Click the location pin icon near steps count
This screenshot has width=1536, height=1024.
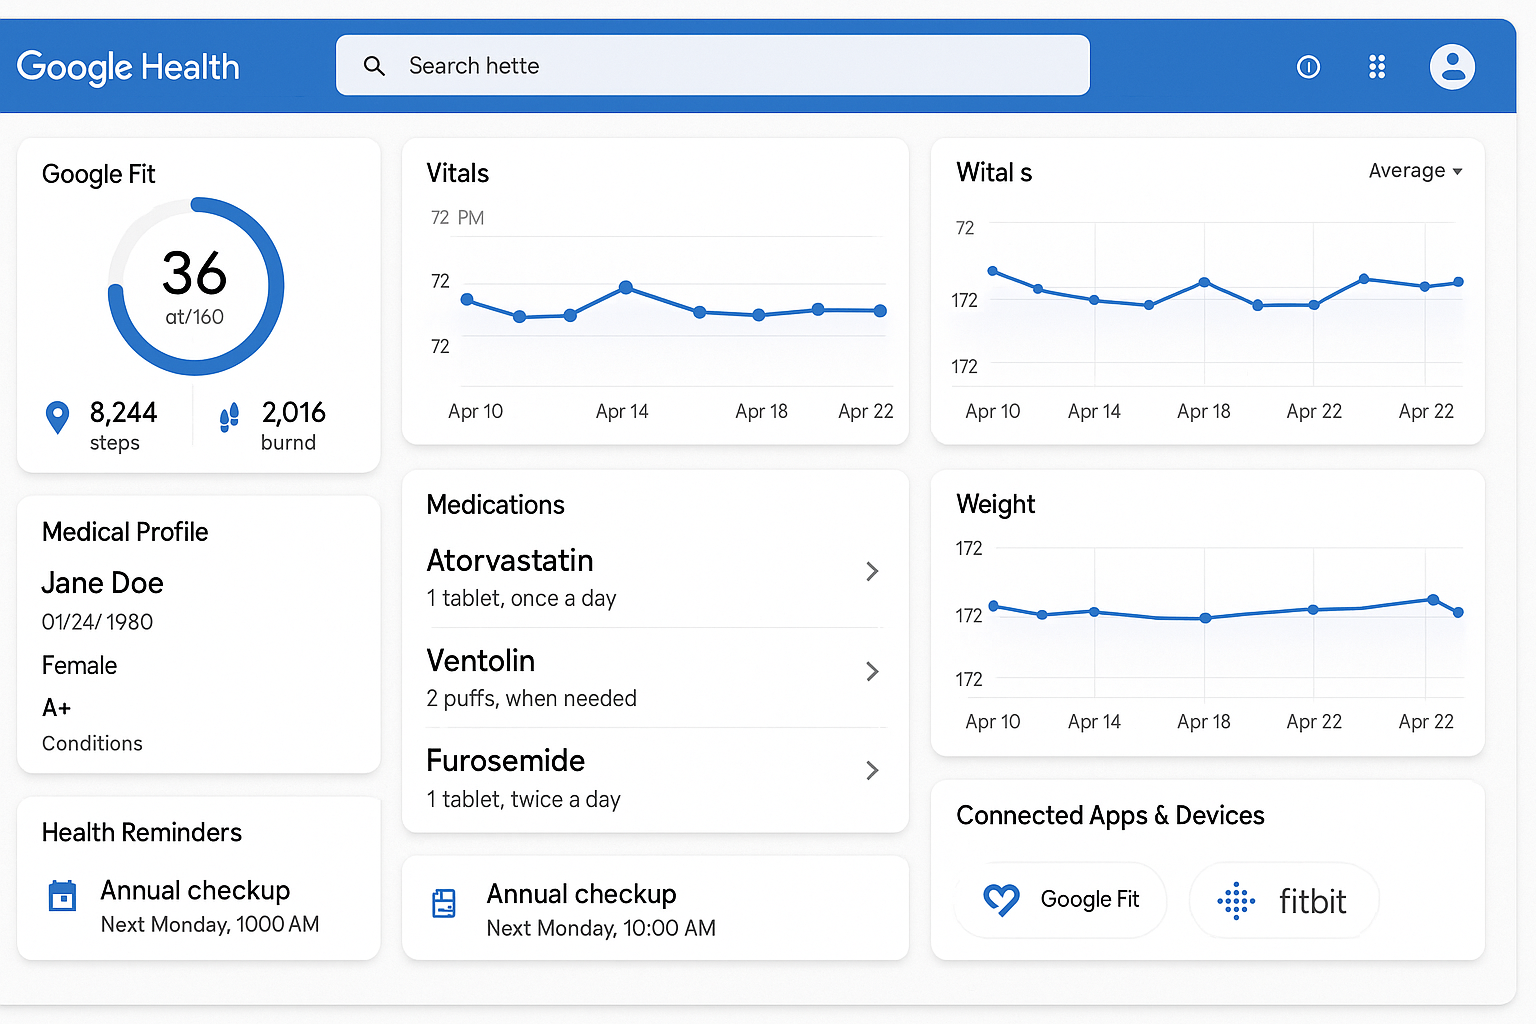(57, 417)
